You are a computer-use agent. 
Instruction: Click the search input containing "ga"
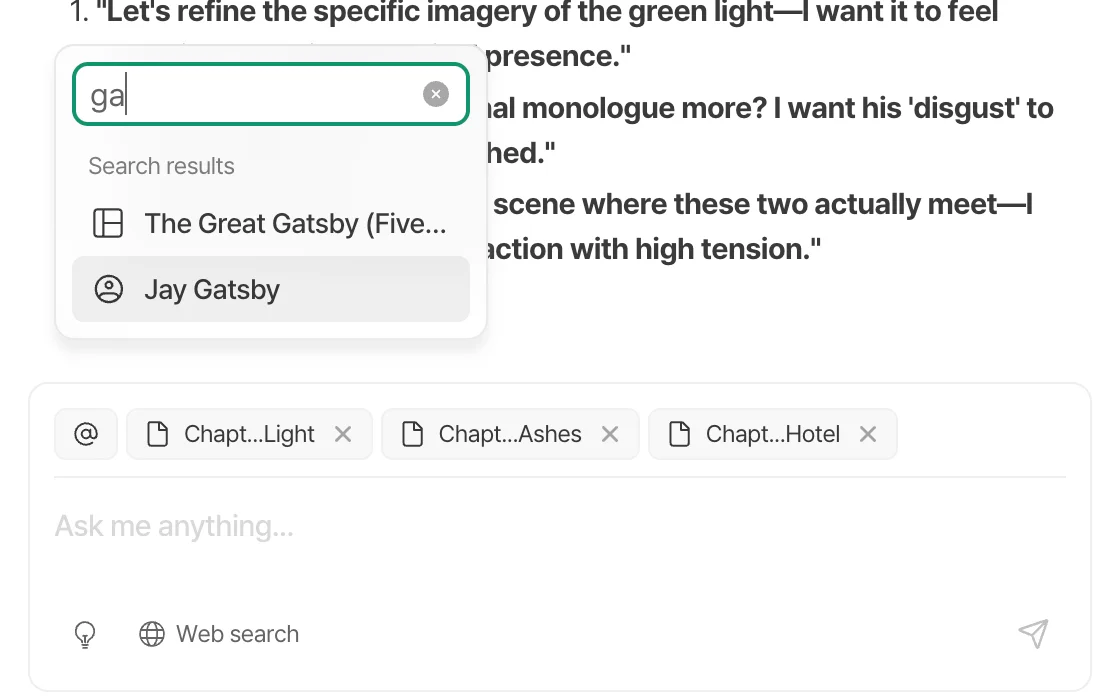click(x=250, y=95)
